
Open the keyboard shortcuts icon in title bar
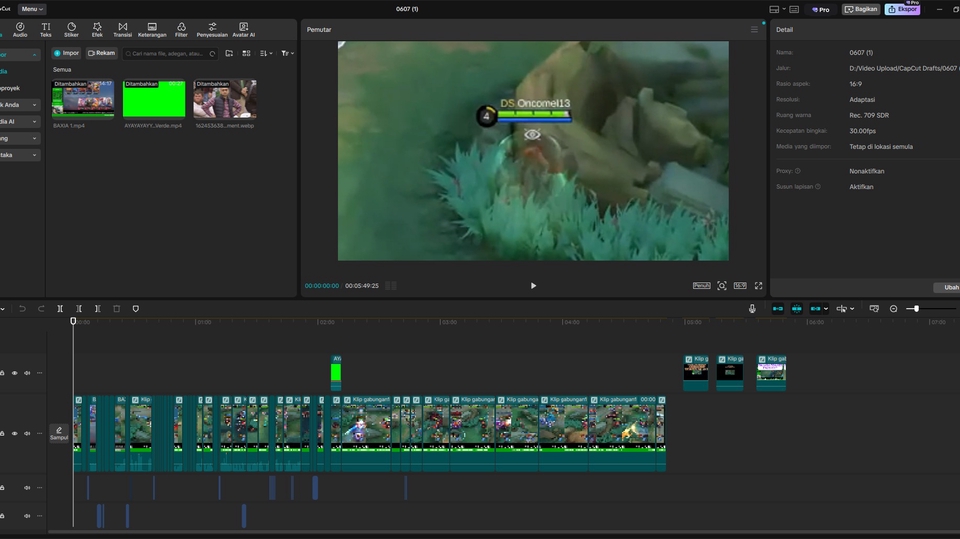coord(794,9)
